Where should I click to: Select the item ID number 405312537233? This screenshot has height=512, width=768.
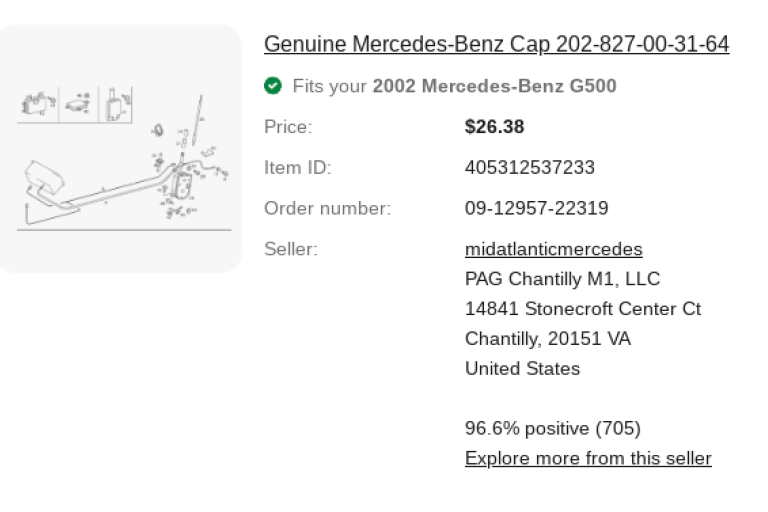(x=529, y=167)
